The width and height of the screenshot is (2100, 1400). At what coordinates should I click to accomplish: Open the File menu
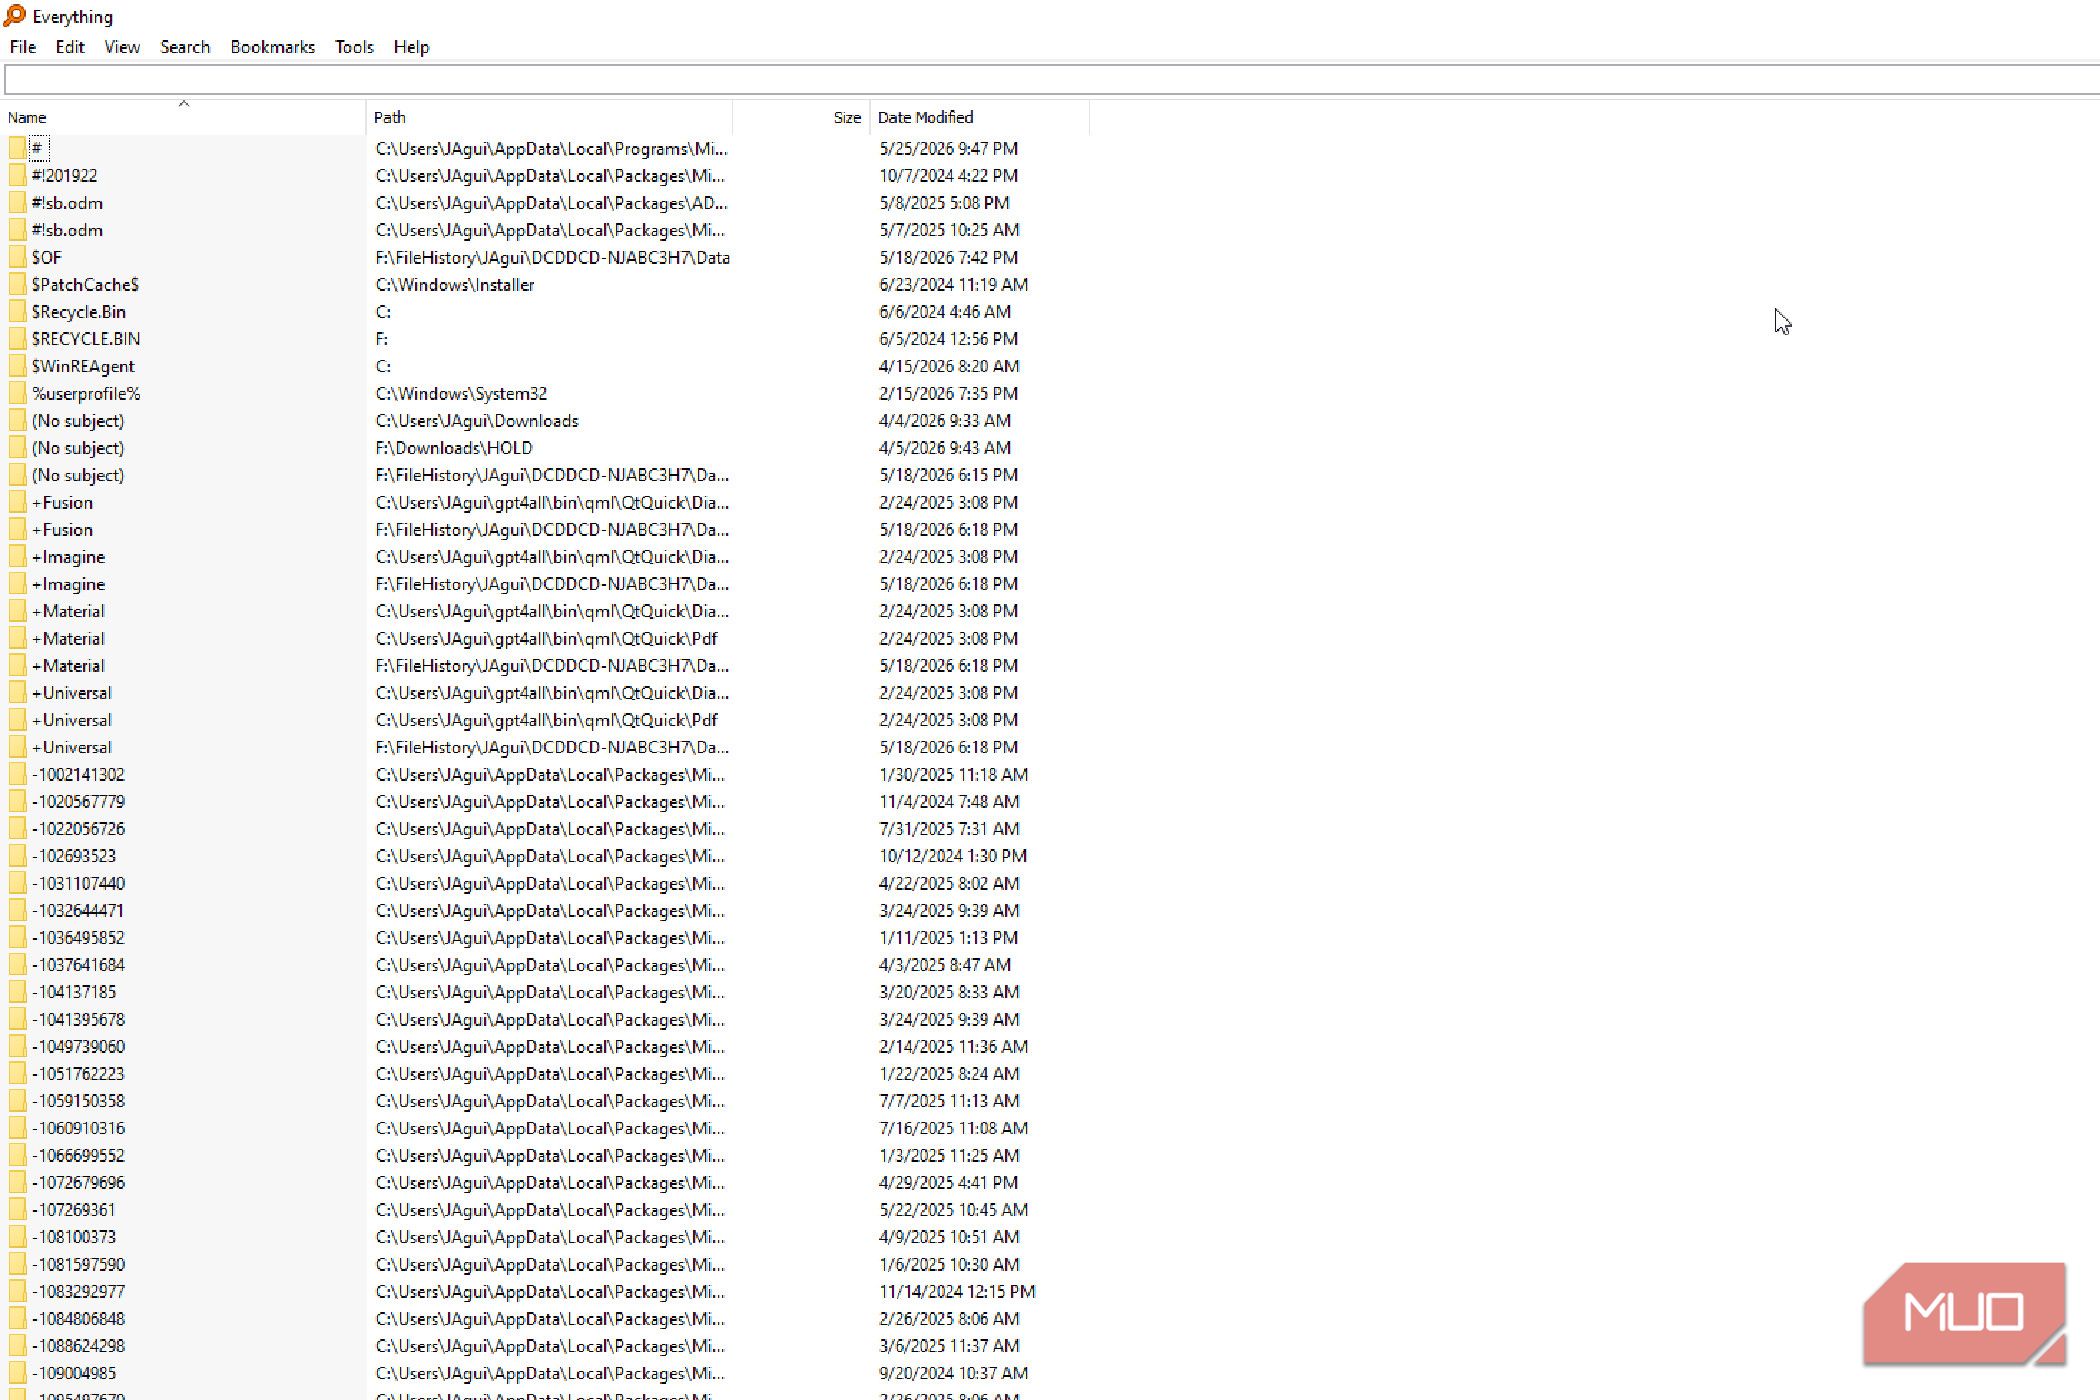click(x=23, y=47)
